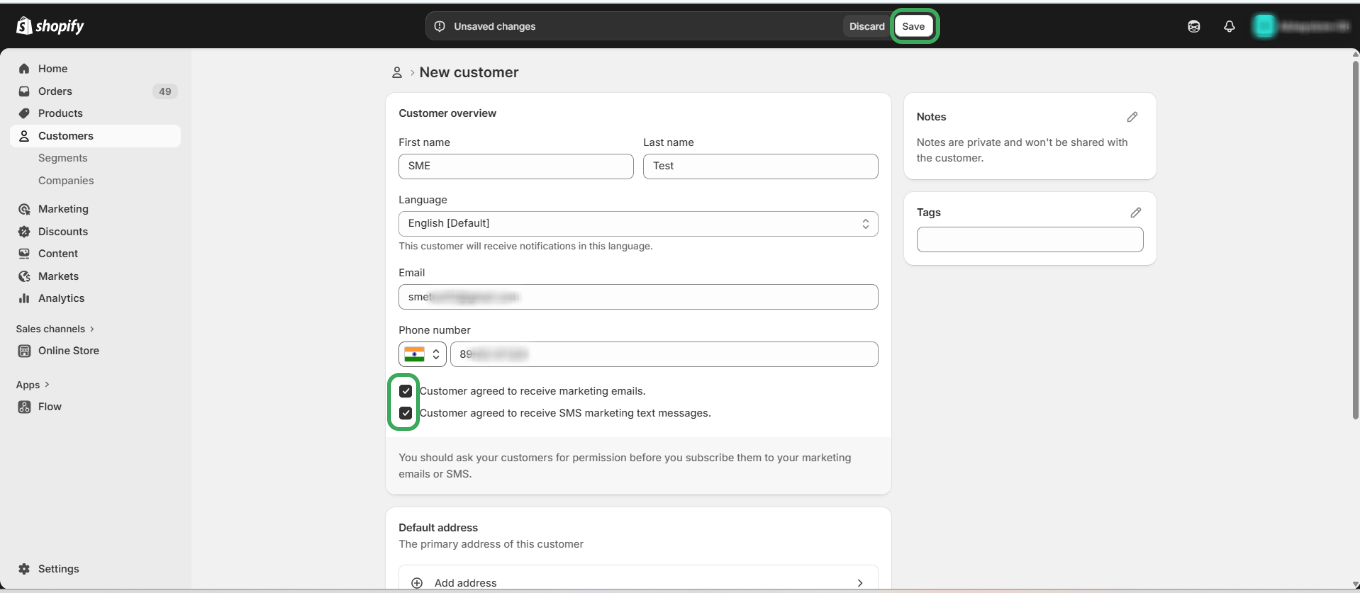Image resolution: width=1360 pixels, height=593 pixels.
Task: Expand the Apps section chevron
Action: click(x=46, y=385)
